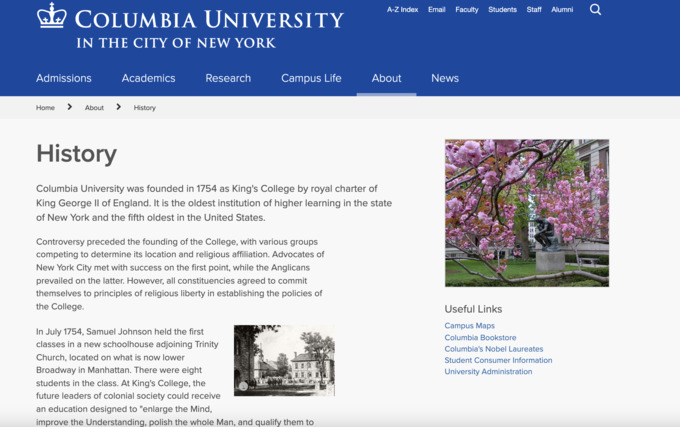Go to About breadcrumb
This screenshot has height=427, width=680.
[94, 108]
